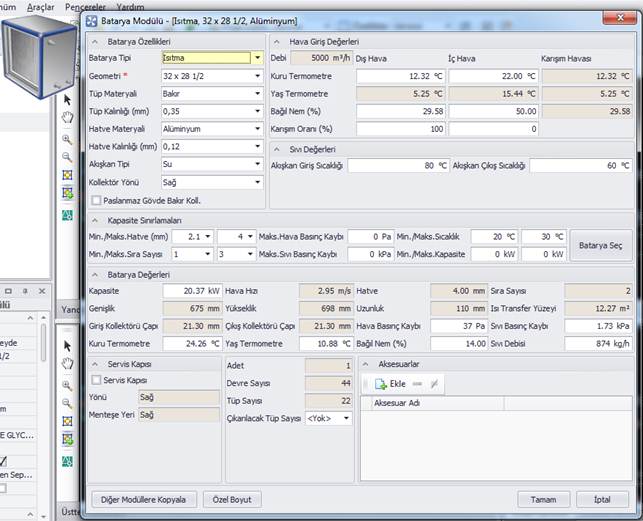The height and width of the screenshot is (521, 643).
Task: Activate the hand pan tool in upper toolbar
Action: (68, 118)
